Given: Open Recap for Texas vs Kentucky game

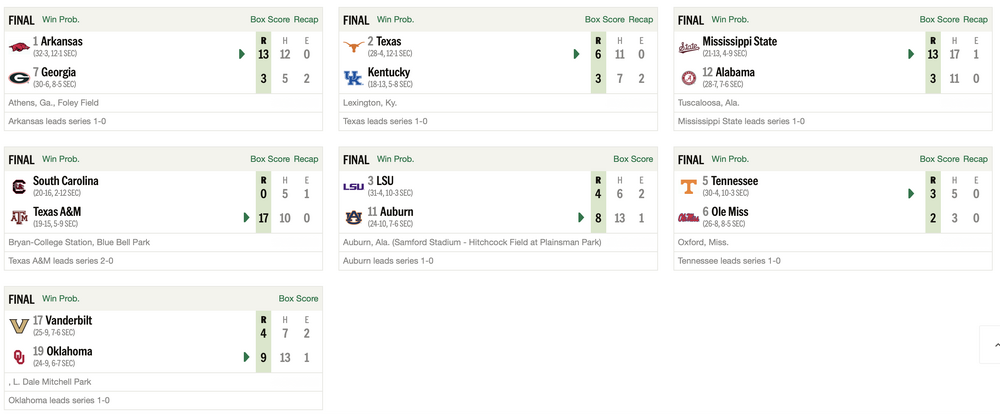Looking at the screenshot, I should click(641, 19).
